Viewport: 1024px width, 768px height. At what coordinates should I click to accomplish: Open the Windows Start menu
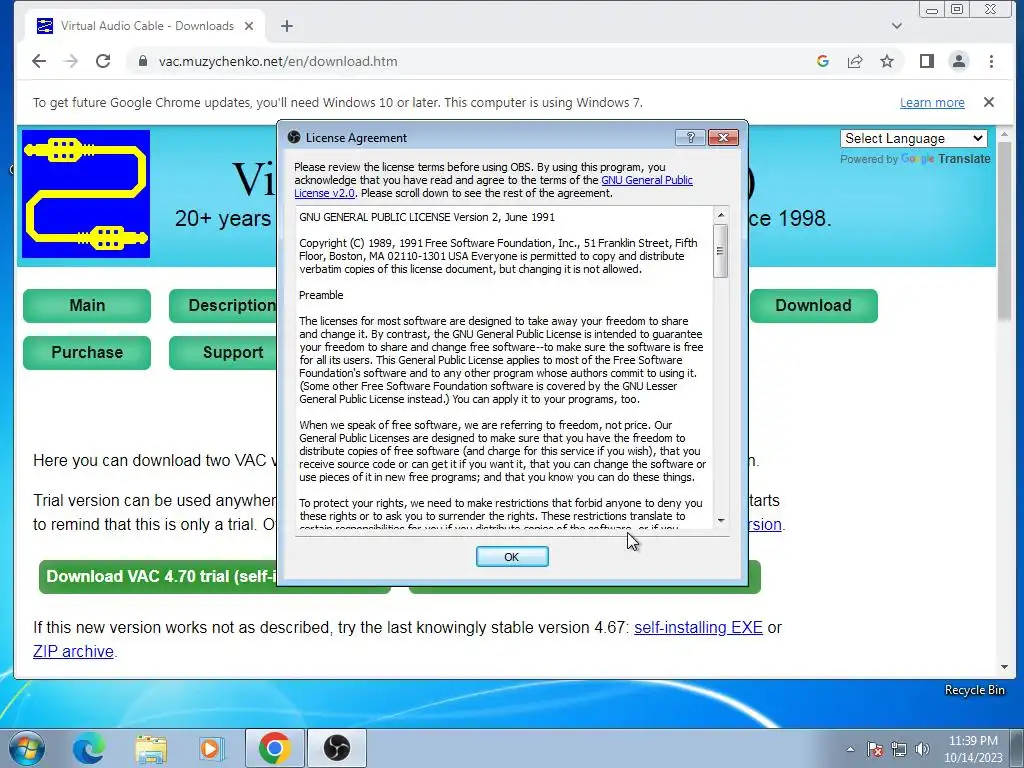point(26,748)
